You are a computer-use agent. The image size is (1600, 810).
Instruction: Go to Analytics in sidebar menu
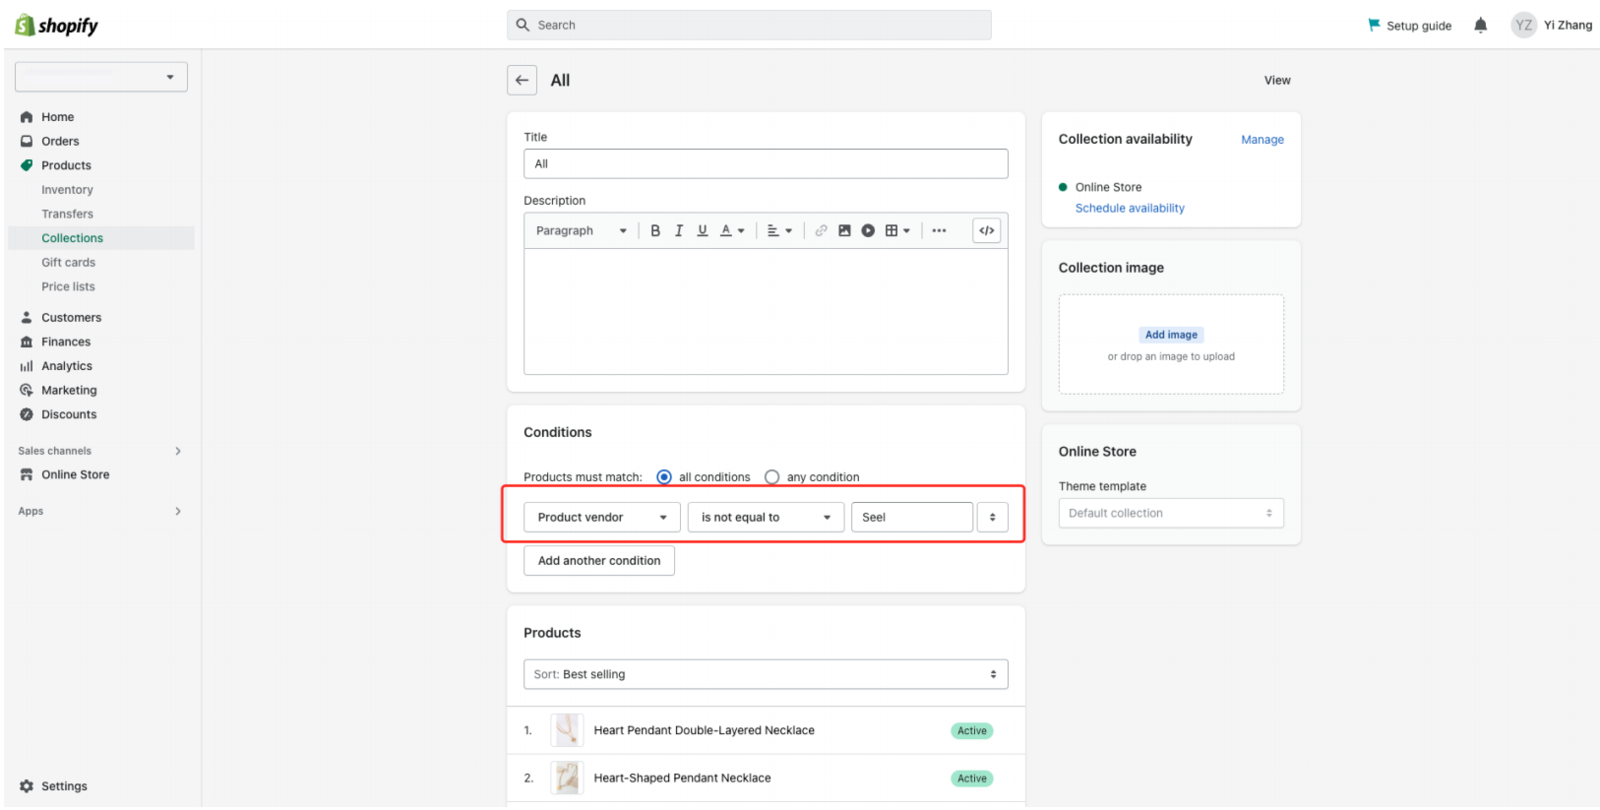(x=67, y=366)
